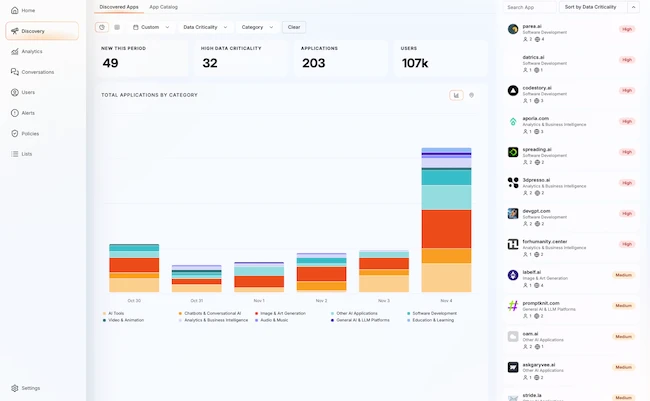
Task: Click the Users 107k stat card
Action: 441,58
